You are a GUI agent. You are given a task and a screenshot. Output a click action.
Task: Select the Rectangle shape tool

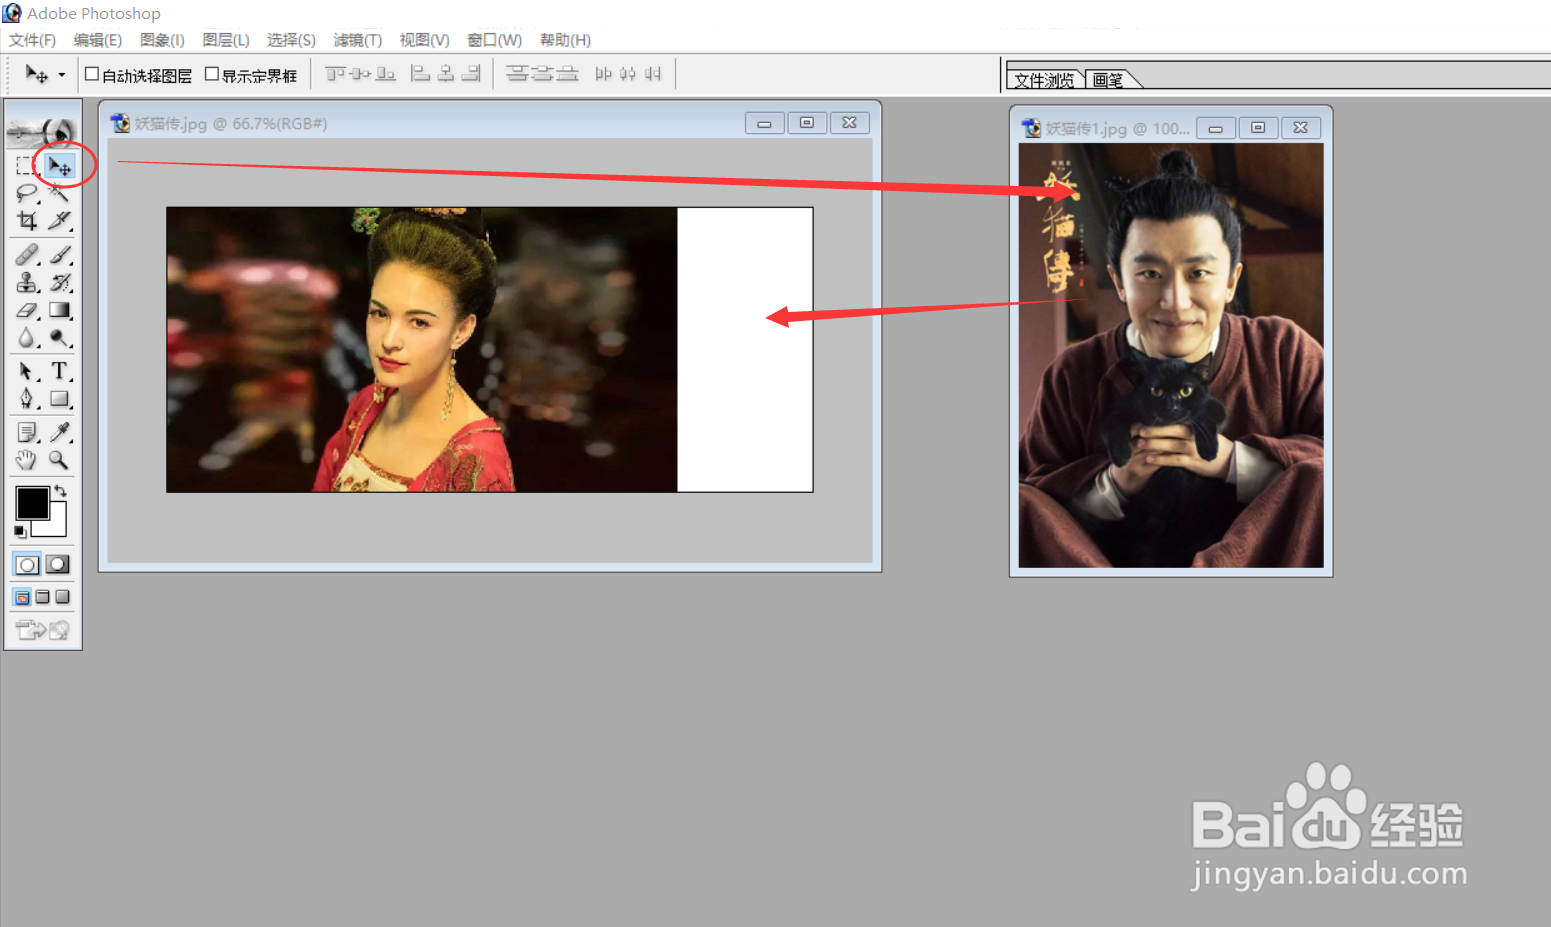click(x=60, y=399)
